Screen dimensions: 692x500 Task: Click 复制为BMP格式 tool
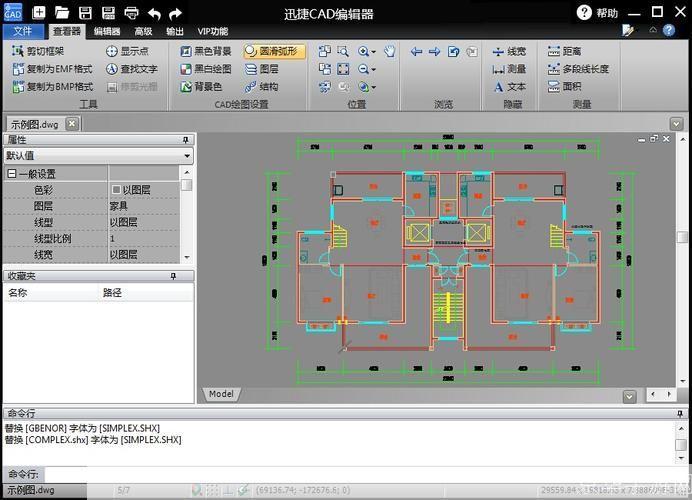point(53,86)
